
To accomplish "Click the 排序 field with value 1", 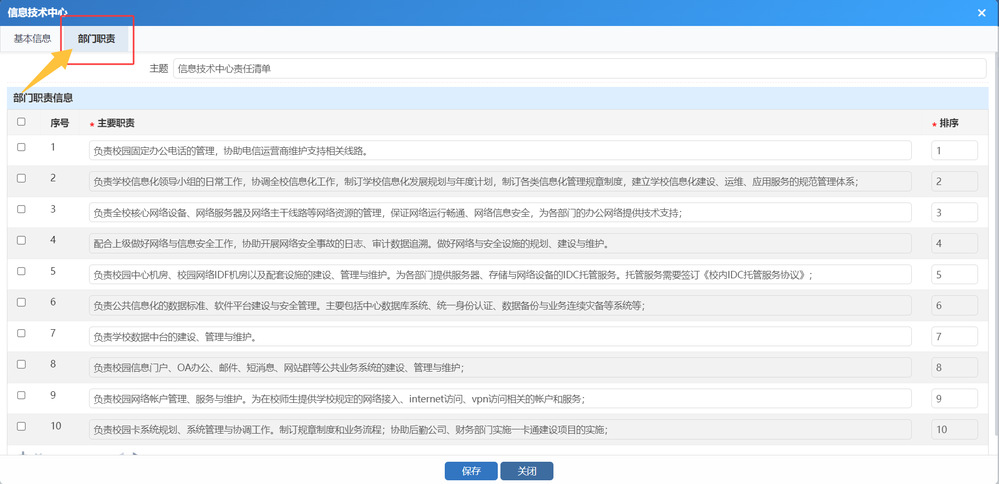I will point(954,150).
